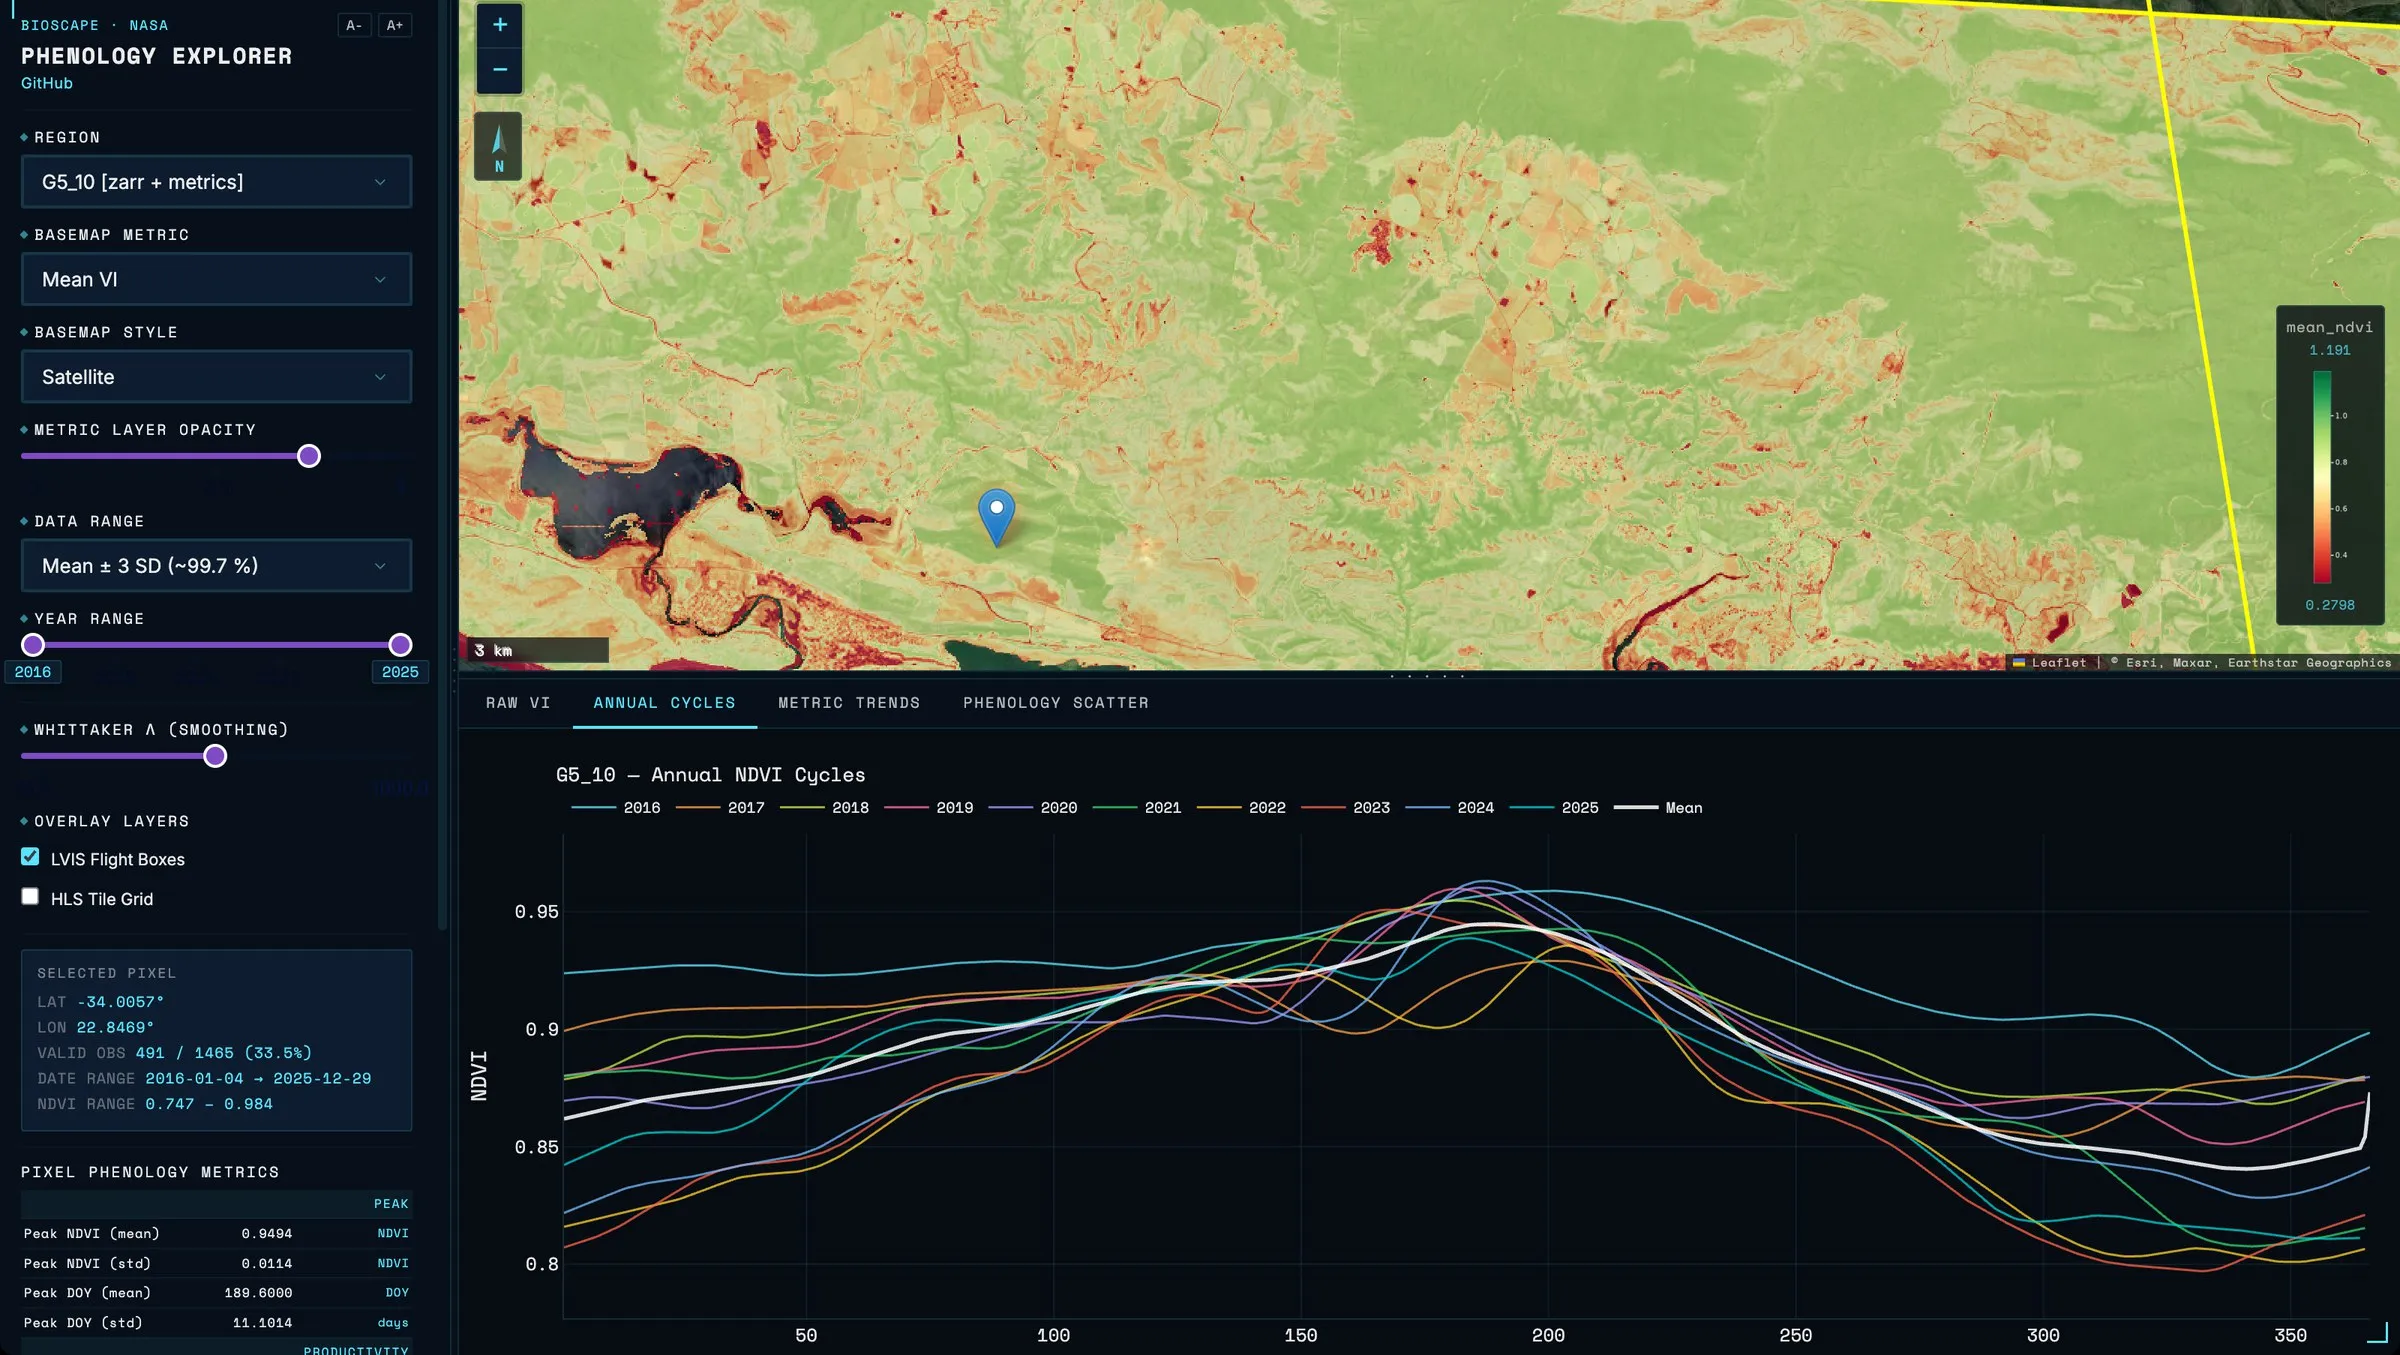
Task: Click the Peak DOY (mean) value 189.6000
Action: click(x=258, y=1293)
